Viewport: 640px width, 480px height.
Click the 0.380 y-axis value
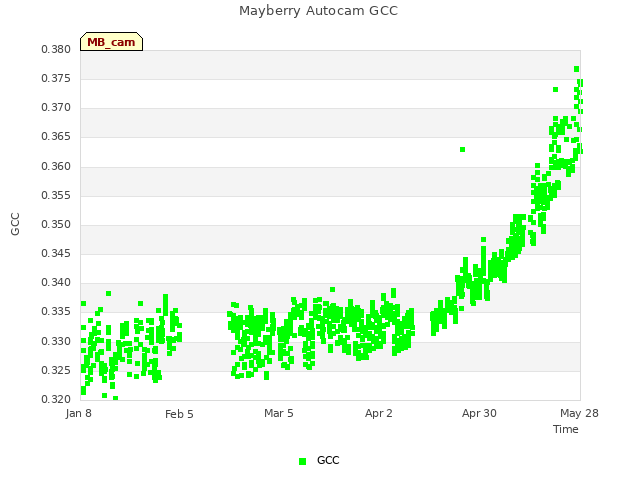[56, 49]
